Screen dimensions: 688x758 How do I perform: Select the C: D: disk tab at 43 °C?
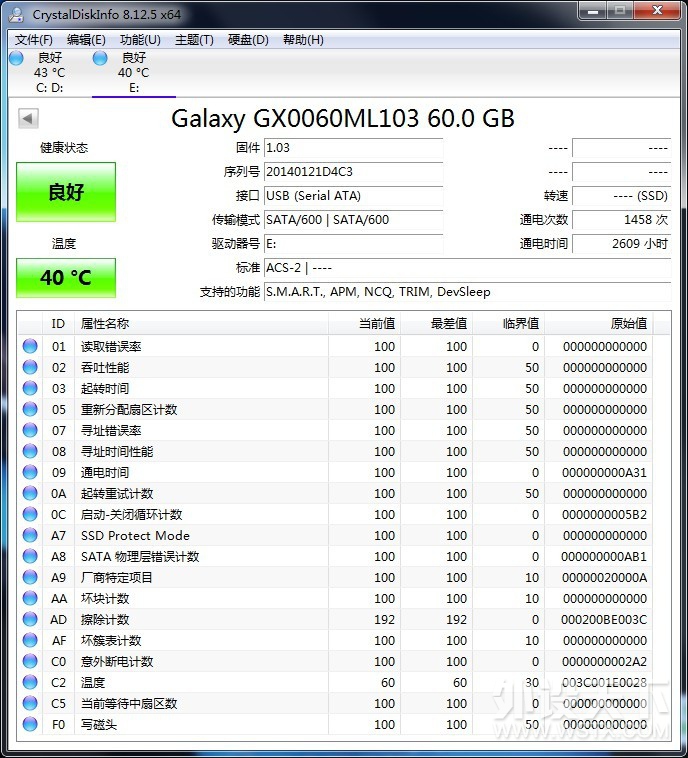point(50,73)
